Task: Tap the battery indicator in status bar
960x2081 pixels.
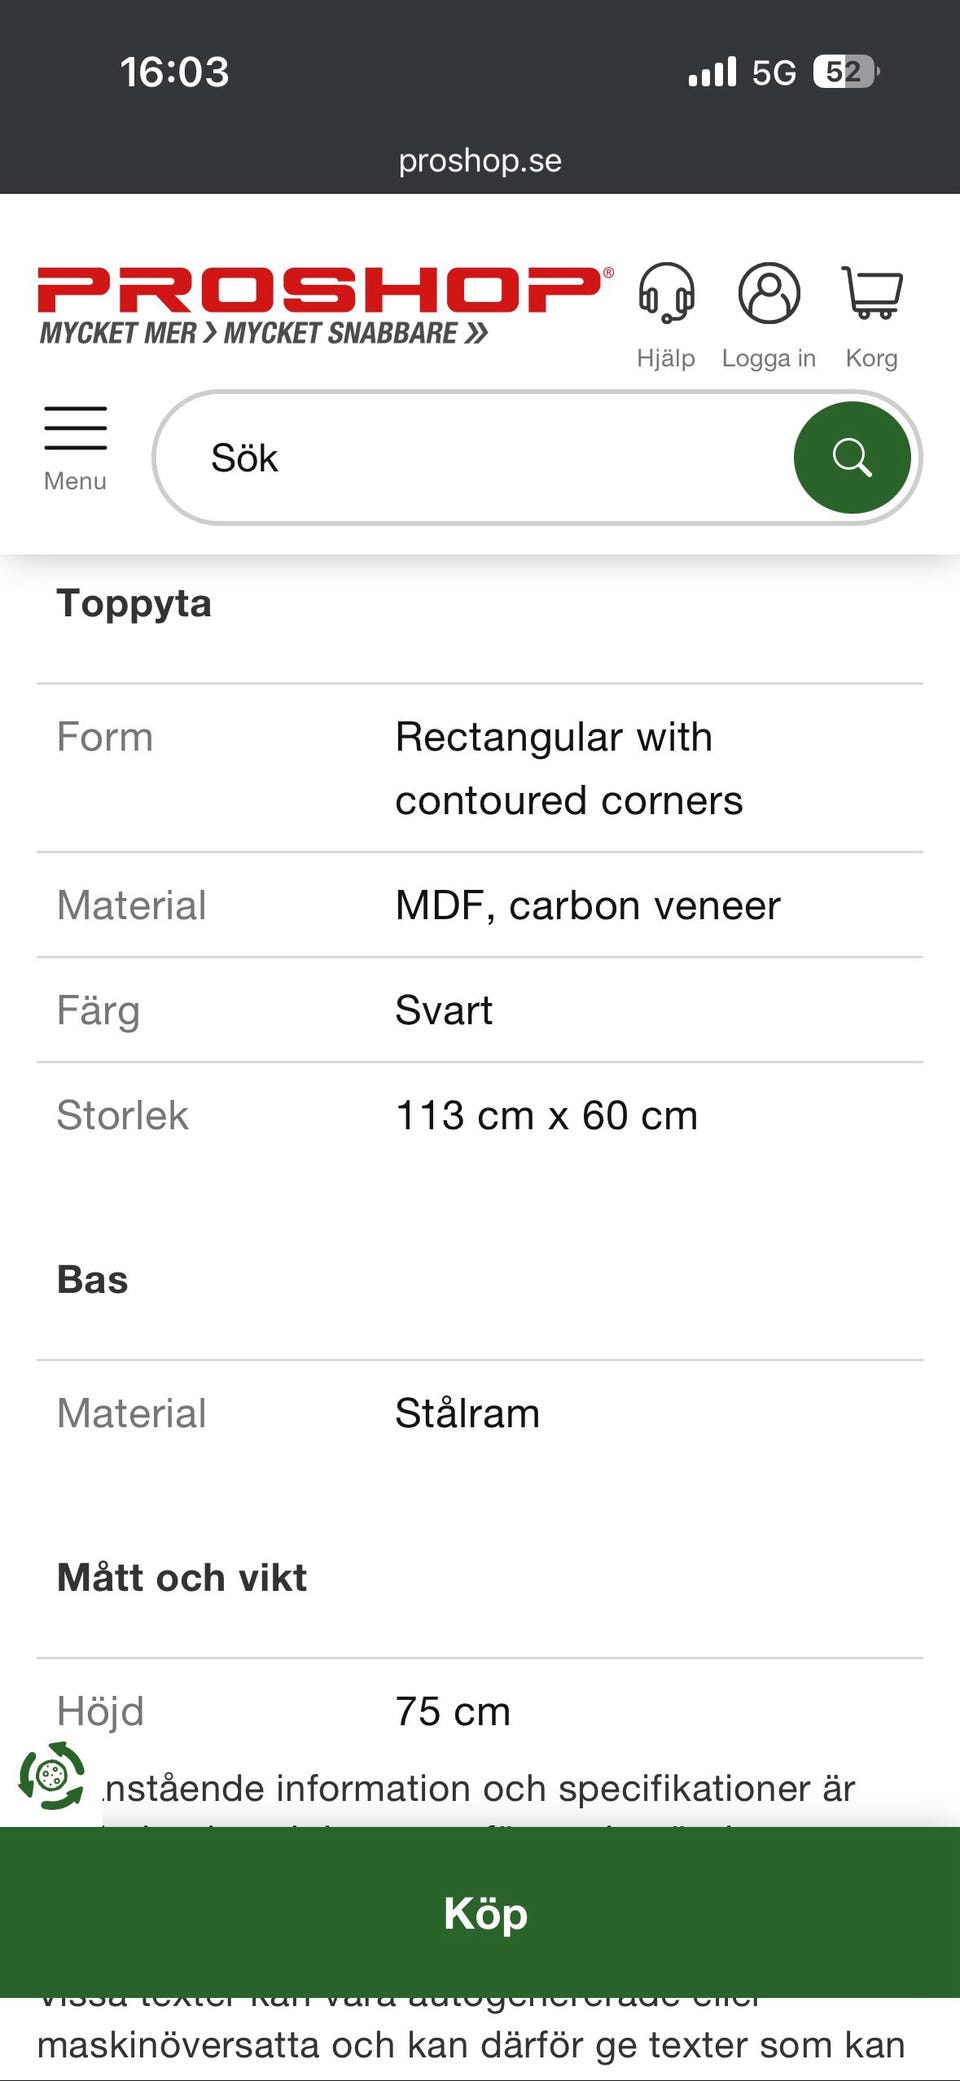Action: tap(845, 72)
